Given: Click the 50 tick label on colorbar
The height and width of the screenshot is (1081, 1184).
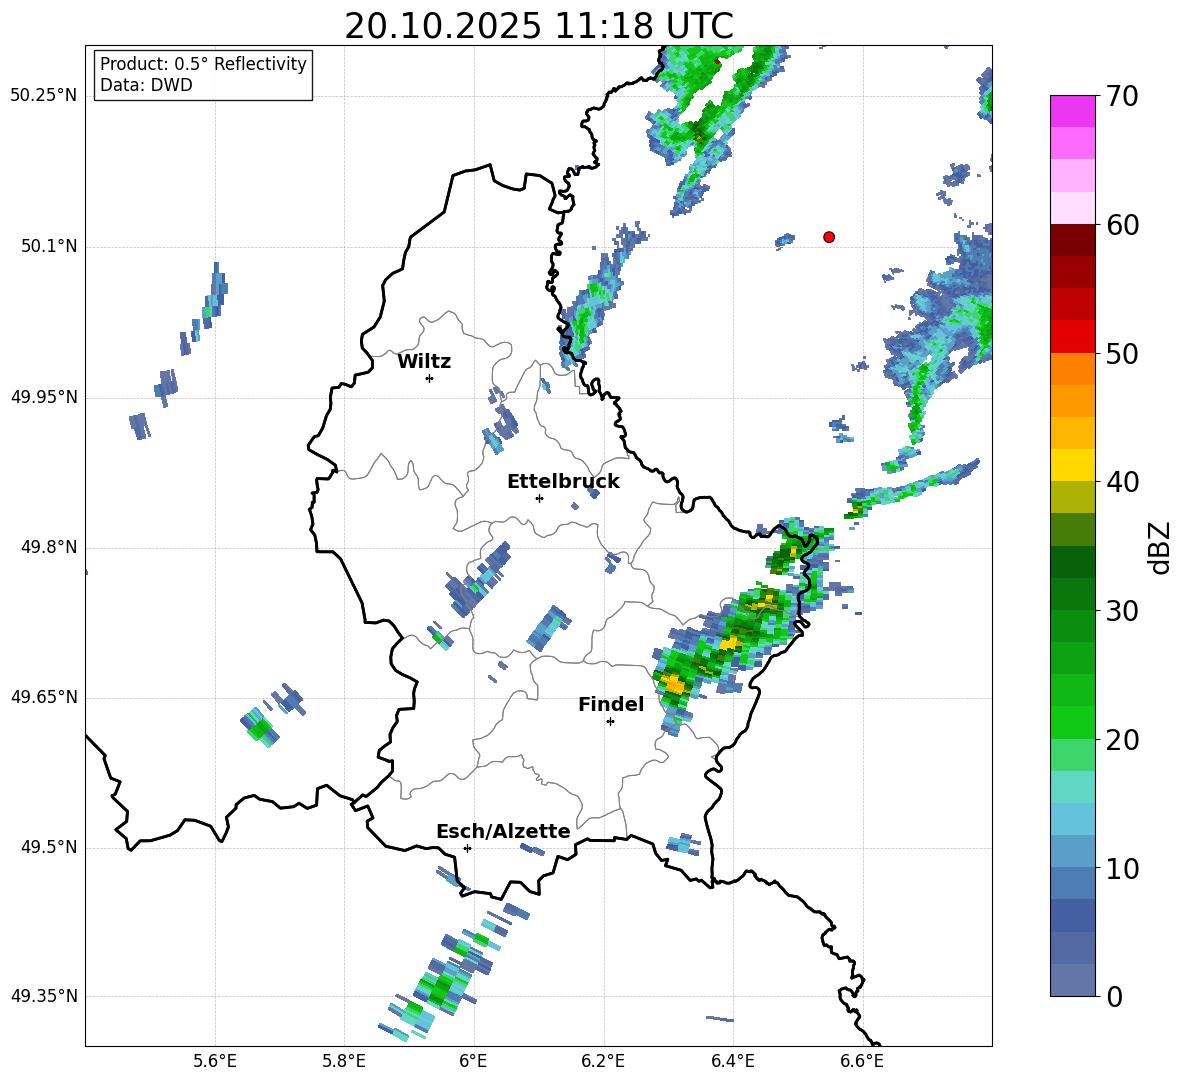Looking at the screenshot, I should tap(1121, 354).
